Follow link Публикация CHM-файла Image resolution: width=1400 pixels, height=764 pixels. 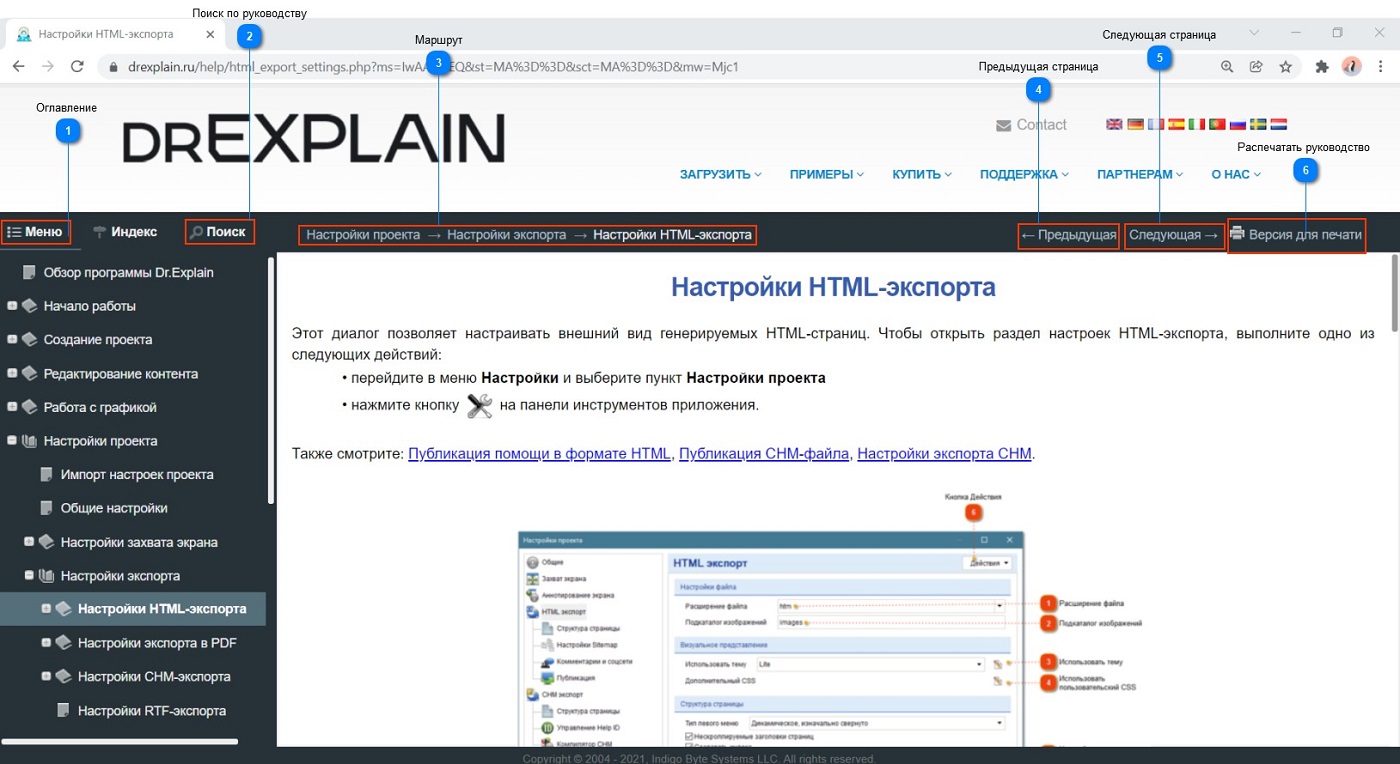point(765,453)
